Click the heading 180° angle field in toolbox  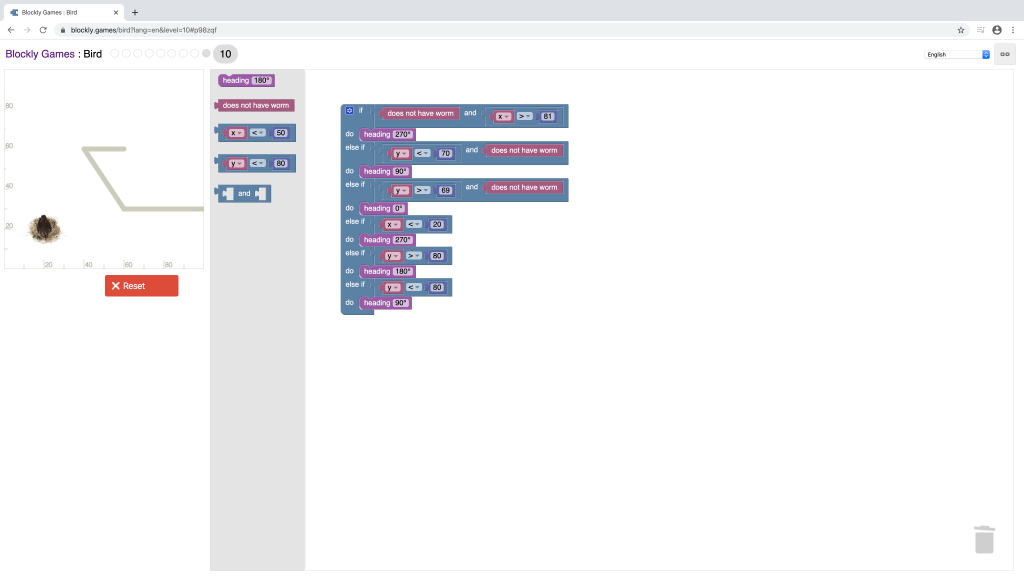coord(261,80)
